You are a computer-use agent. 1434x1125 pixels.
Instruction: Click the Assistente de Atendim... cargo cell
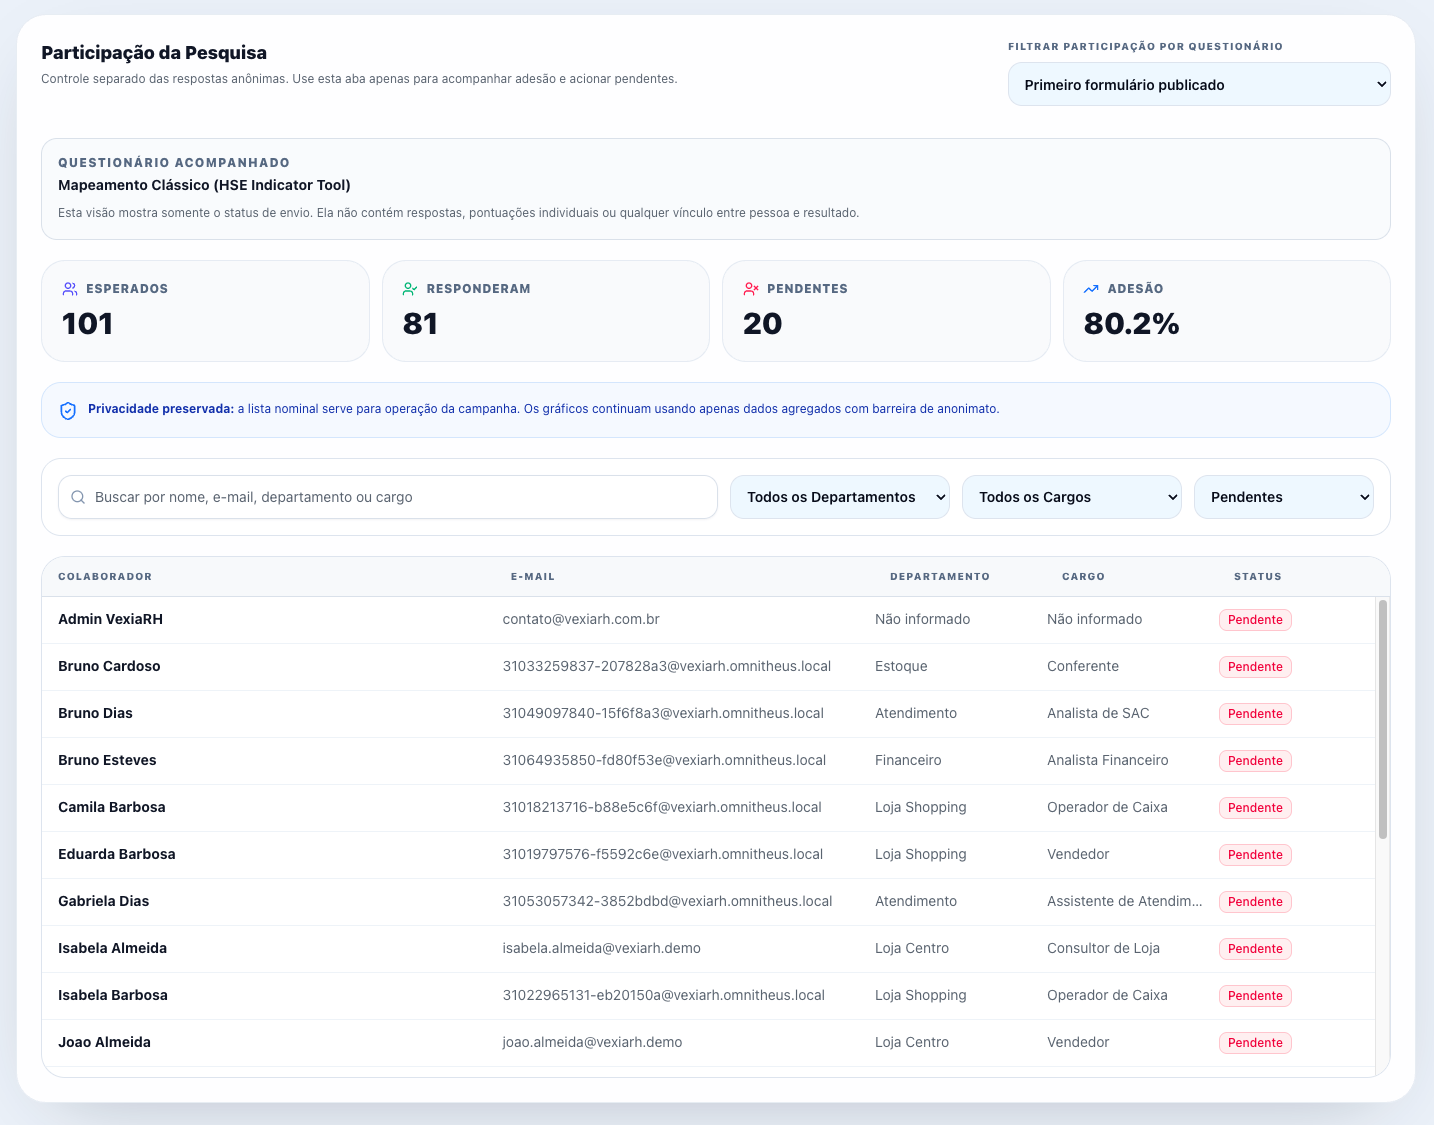click(1125, 901)
